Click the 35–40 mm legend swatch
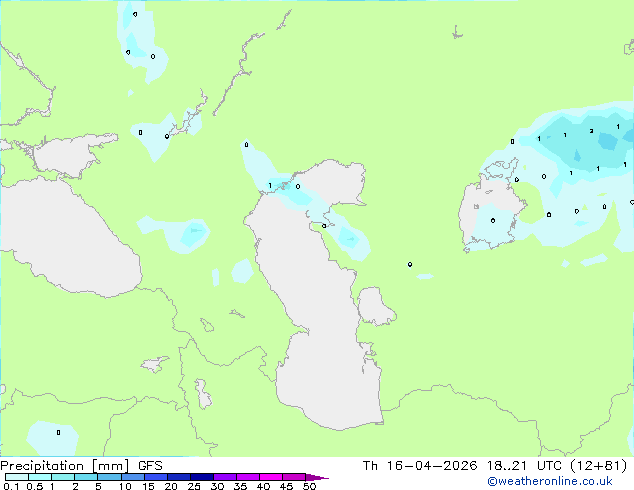 click(248, 477)
